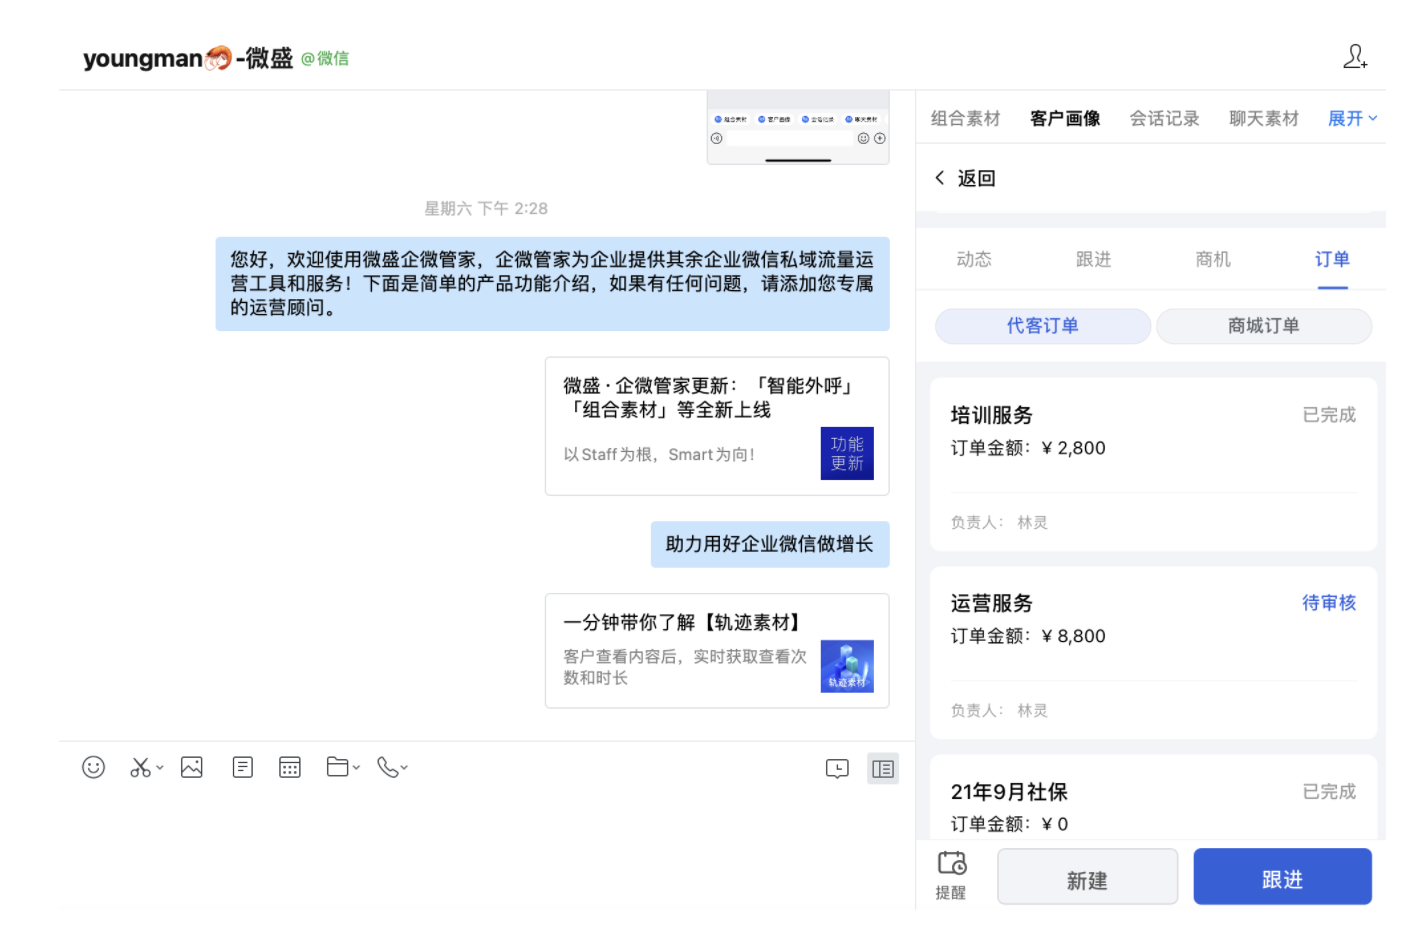Open the 运营服务 order card
The image size is (1414, 932).
[1153, 653]
